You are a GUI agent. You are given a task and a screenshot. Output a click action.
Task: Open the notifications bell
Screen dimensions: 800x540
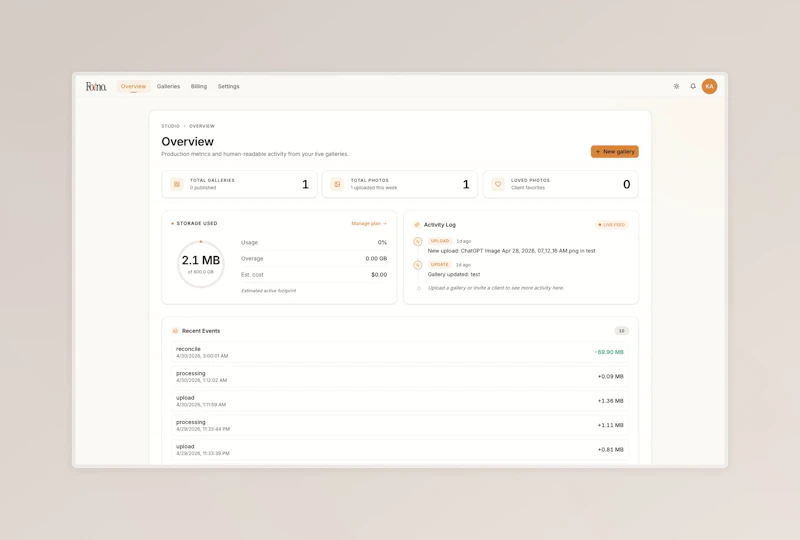tap(693, 86)
